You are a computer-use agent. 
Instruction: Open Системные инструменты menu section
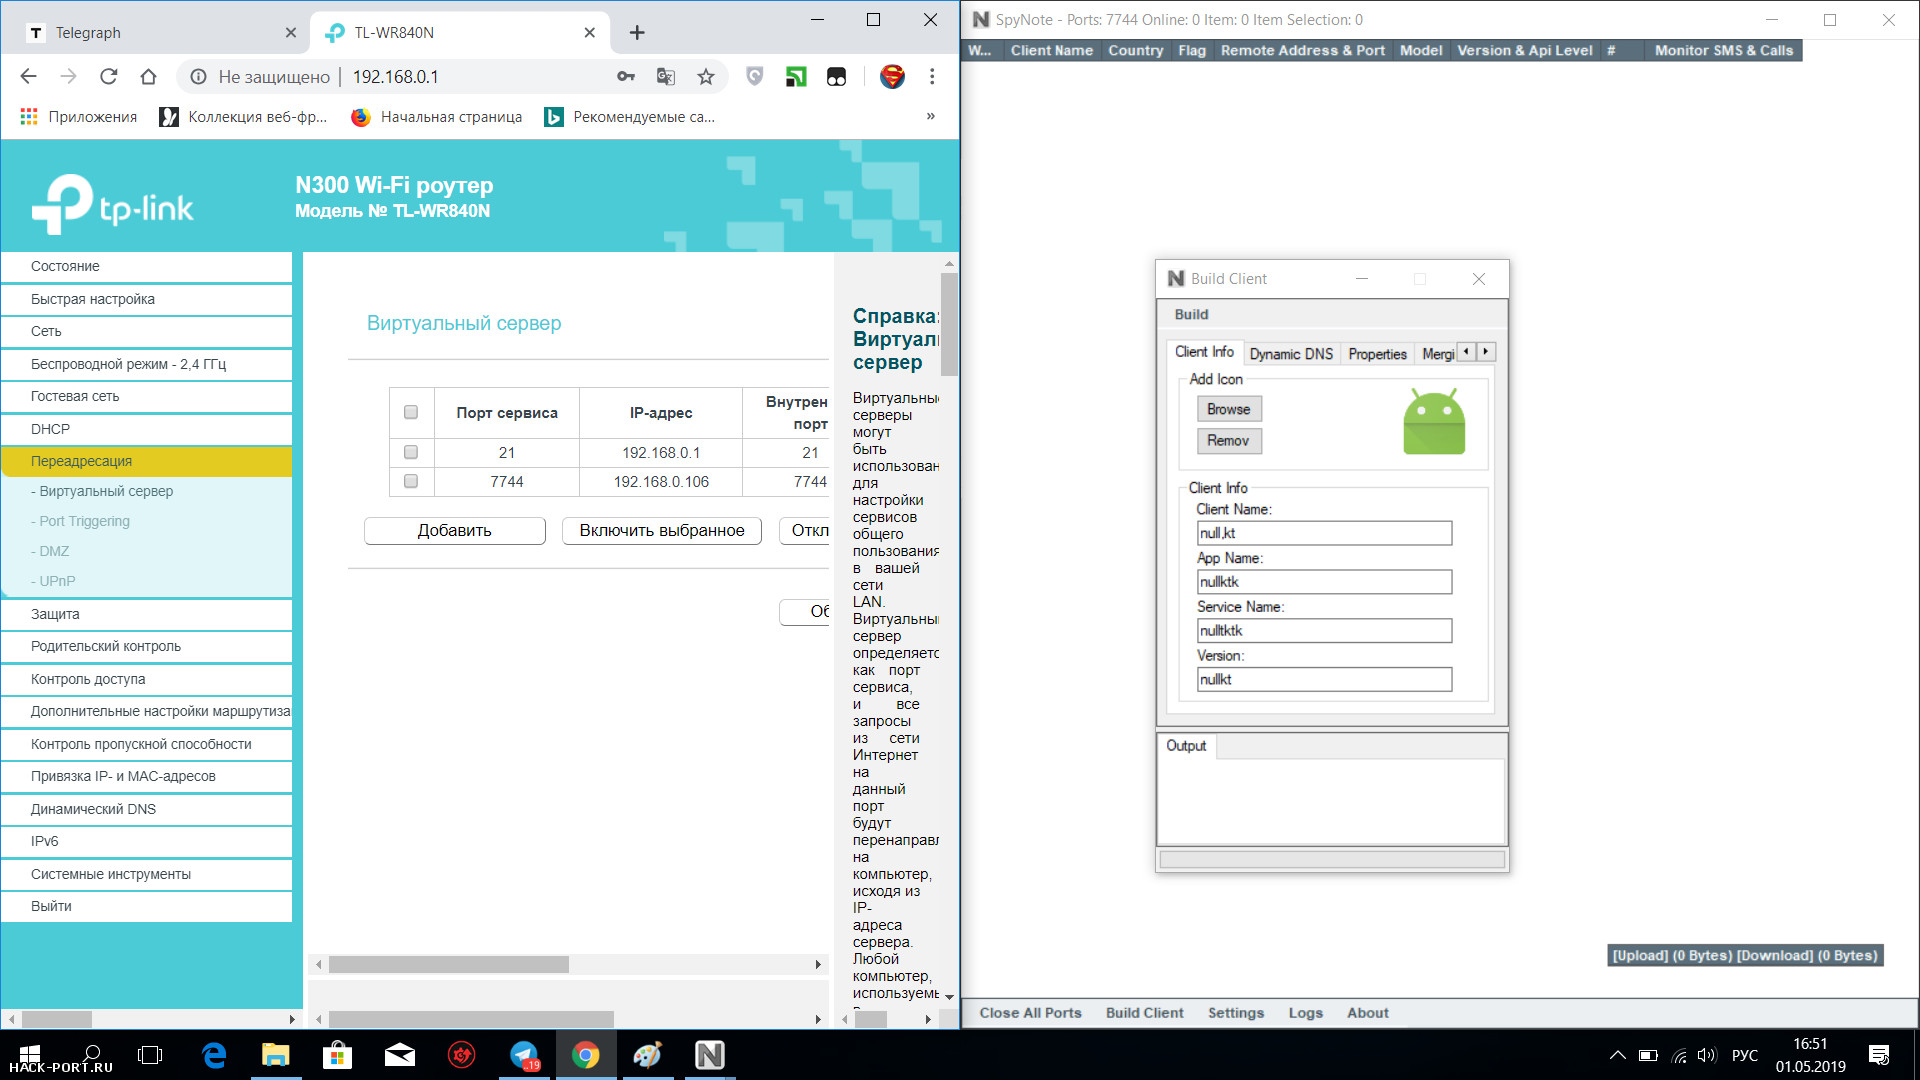(x=147, y=874)
